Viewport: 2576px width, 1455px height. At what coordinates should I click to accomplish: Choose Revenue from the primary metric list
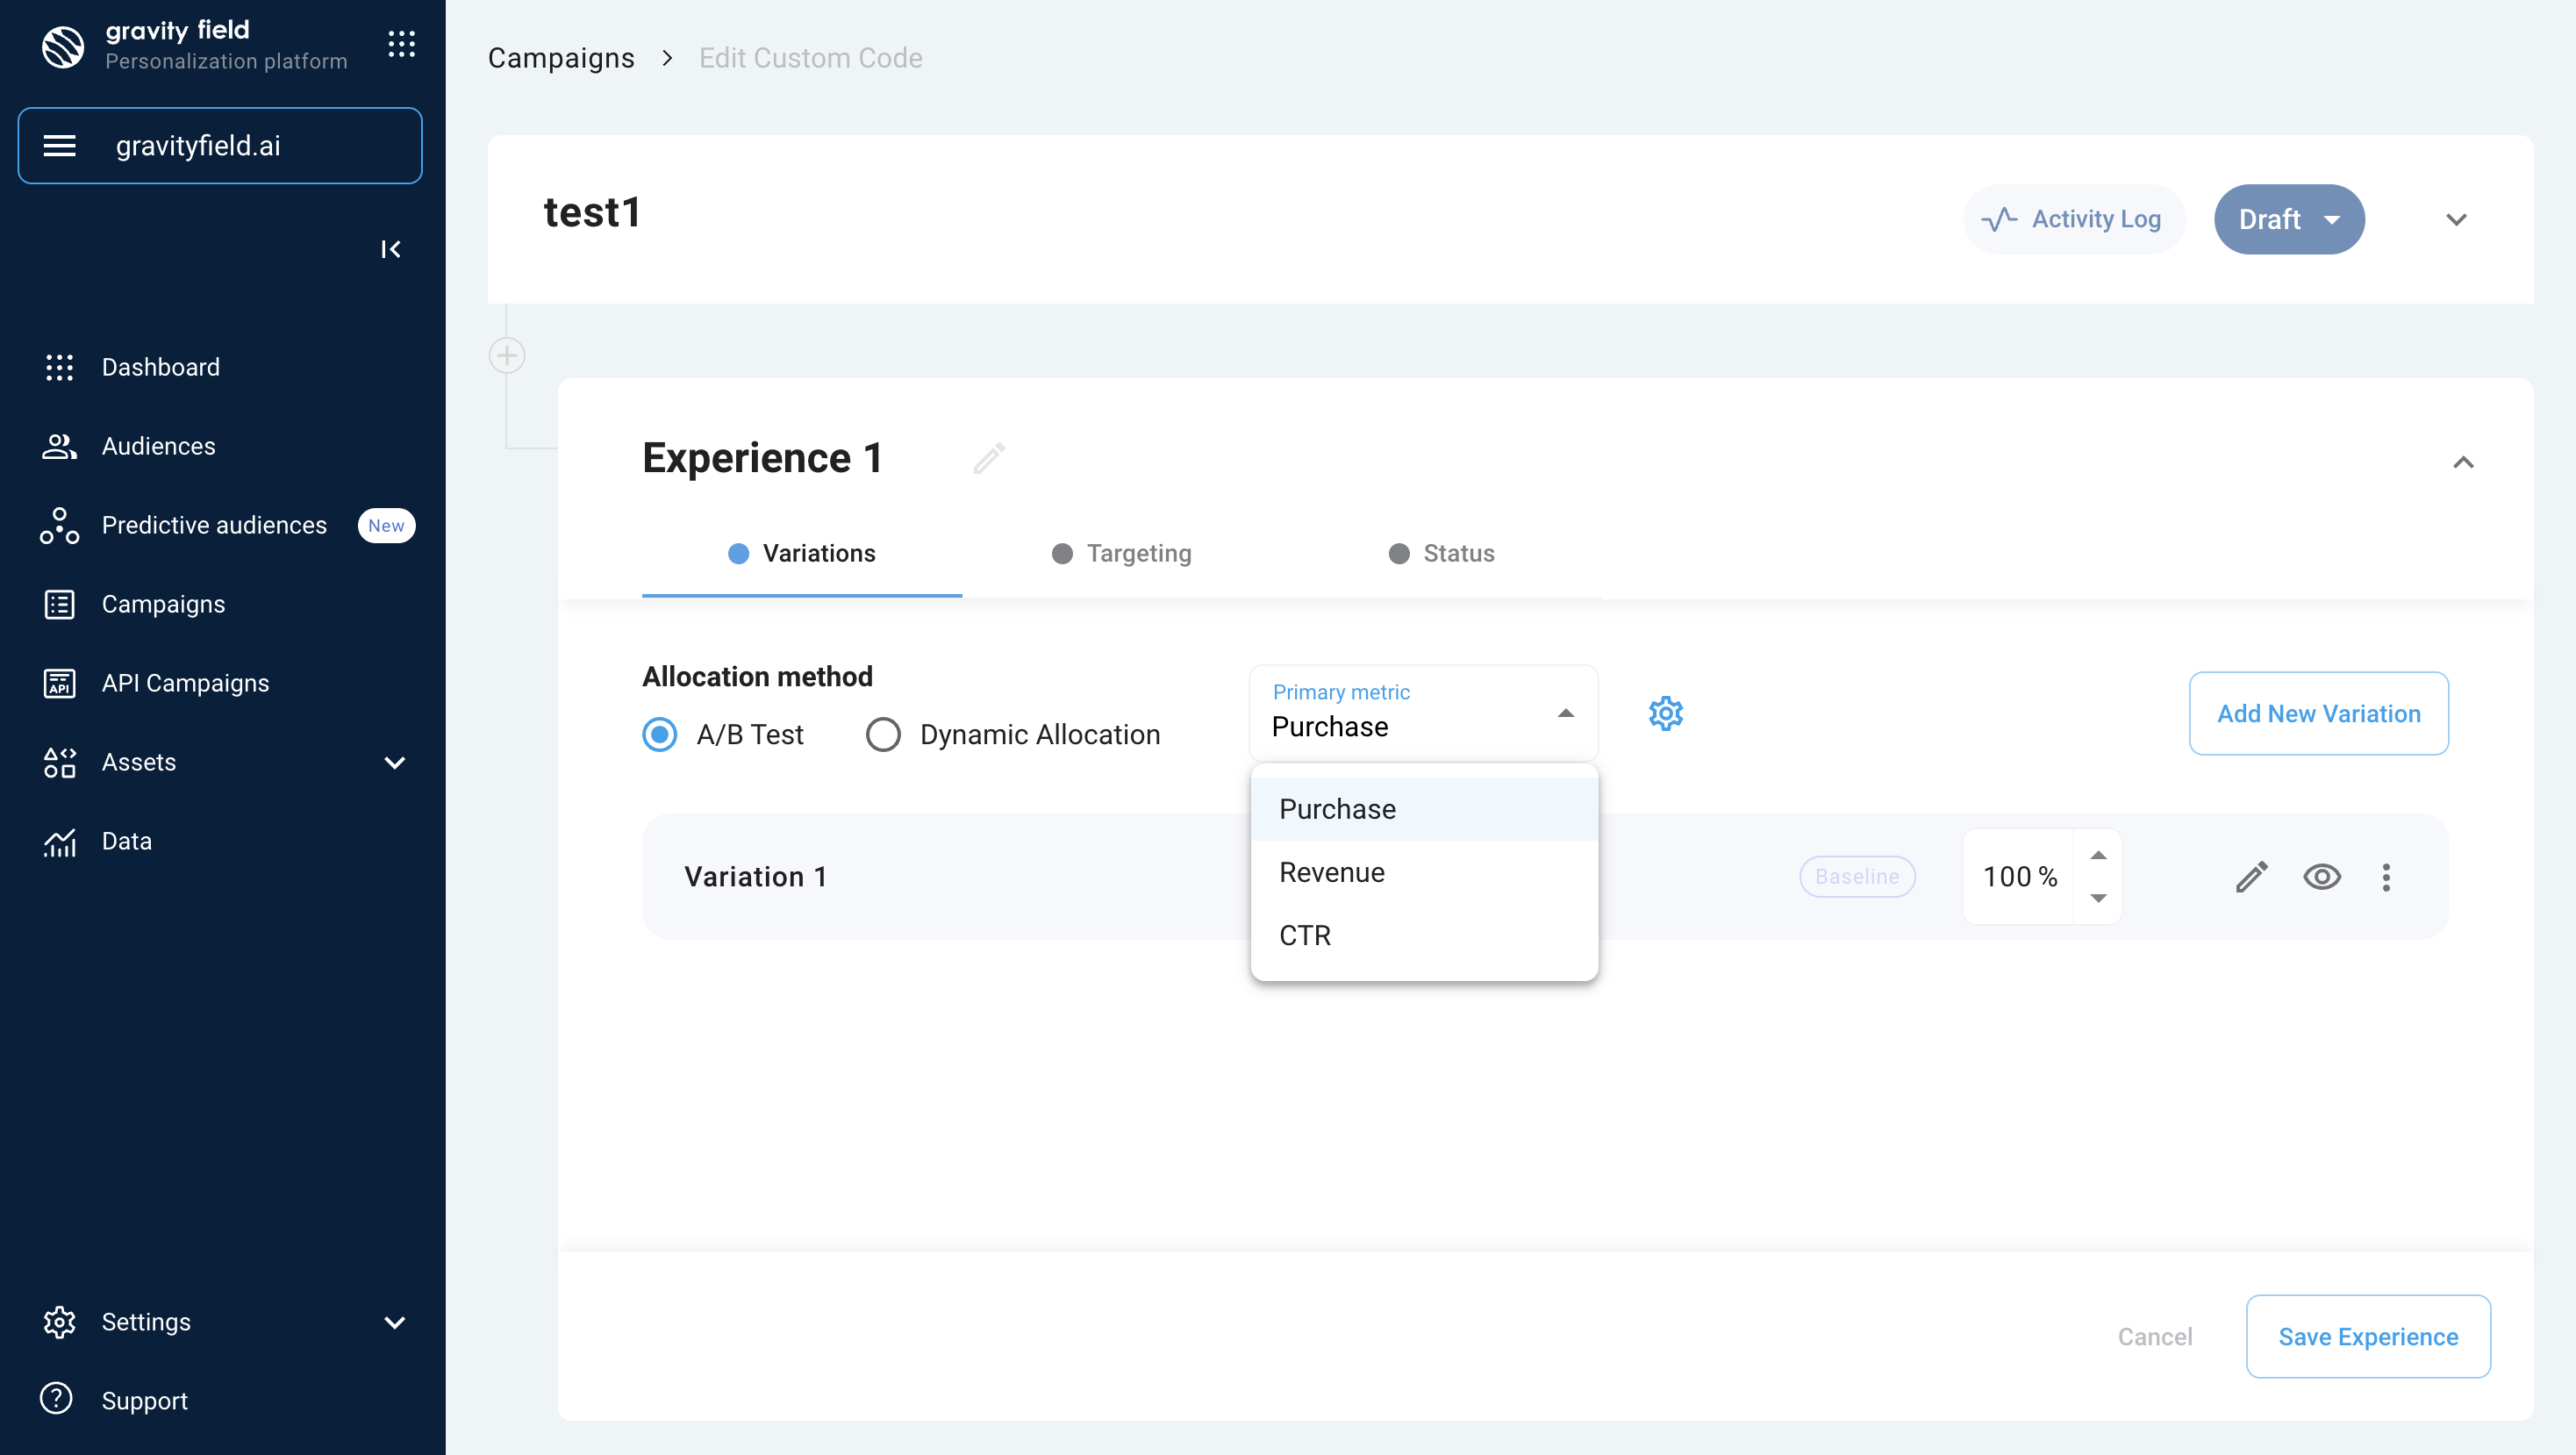pos(1331,872)
